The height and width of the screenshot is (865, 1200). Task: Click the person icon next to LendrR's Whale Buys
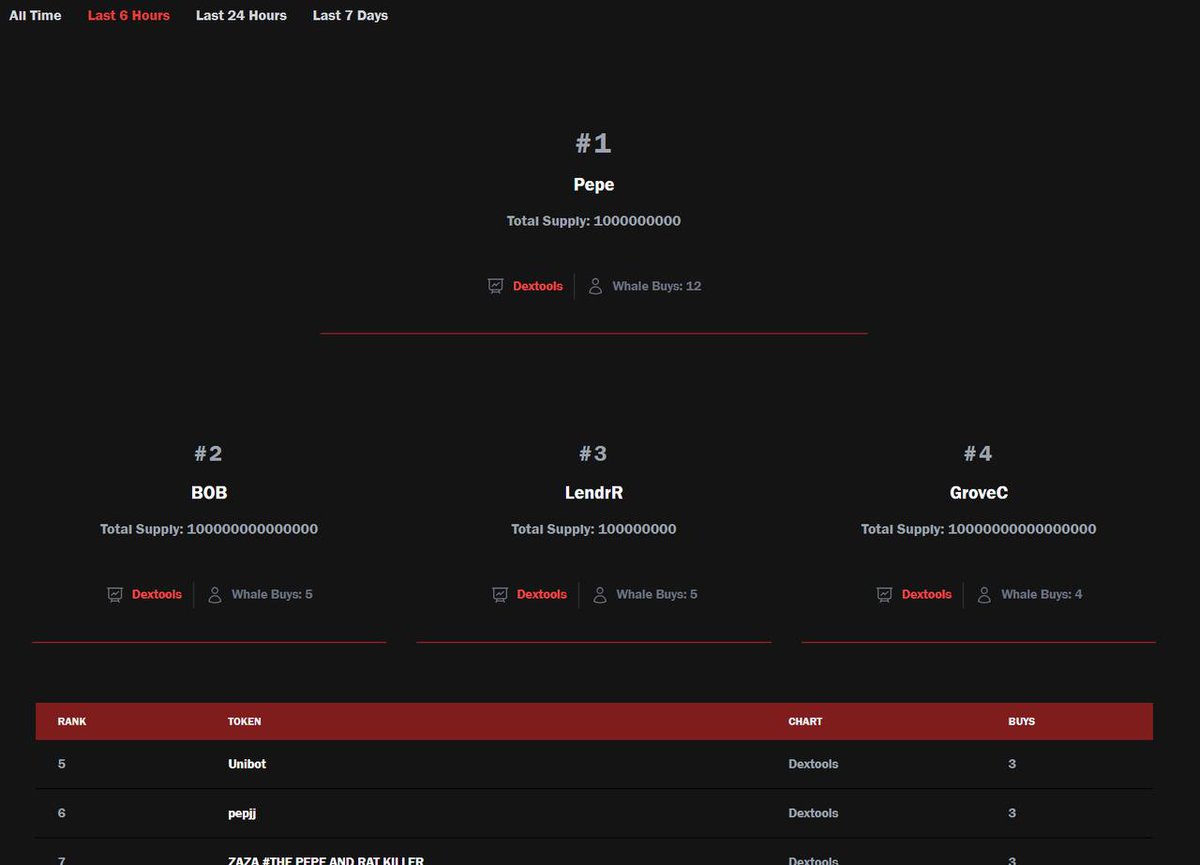(x=600, y=594)
